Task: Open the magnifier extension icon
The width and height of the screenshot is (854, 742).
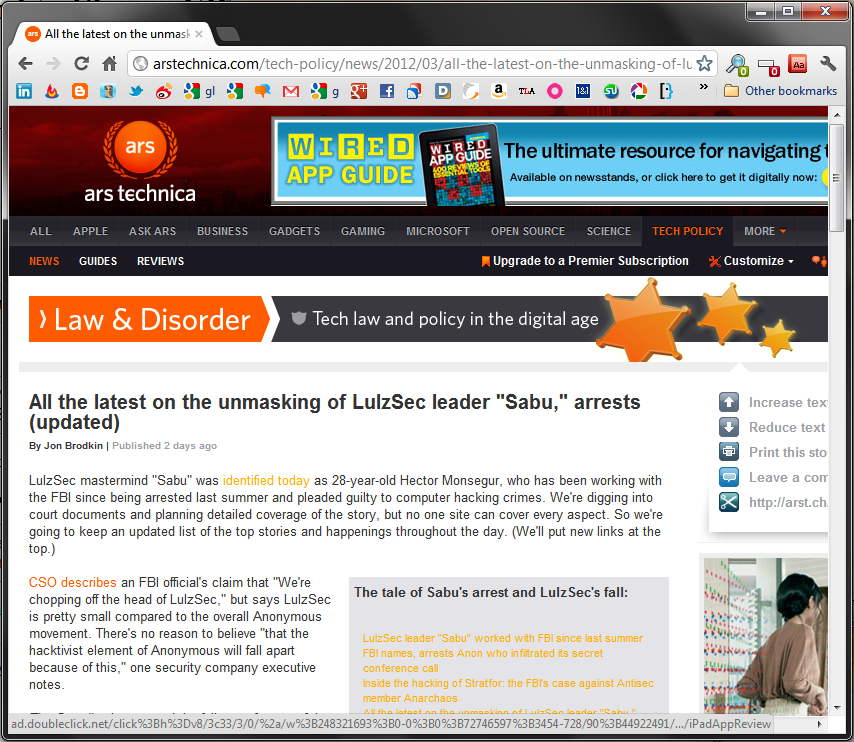Action: (737, 64)
